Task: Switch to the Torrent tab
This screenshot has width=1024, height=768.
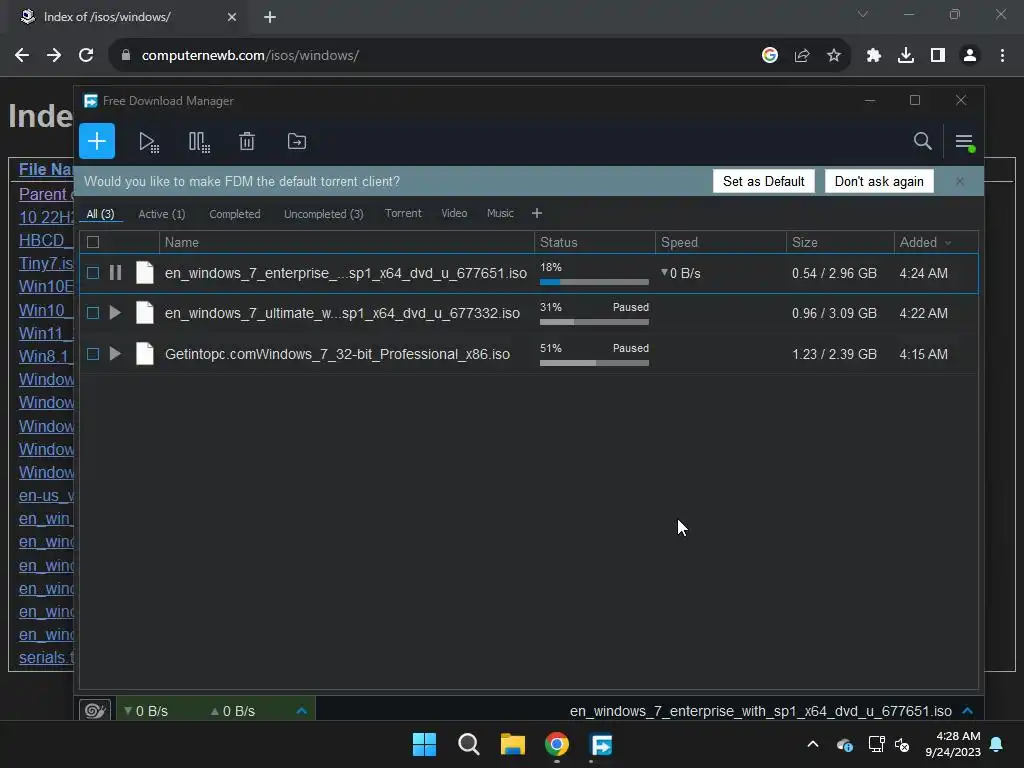Action: click(x=403, y=214)
